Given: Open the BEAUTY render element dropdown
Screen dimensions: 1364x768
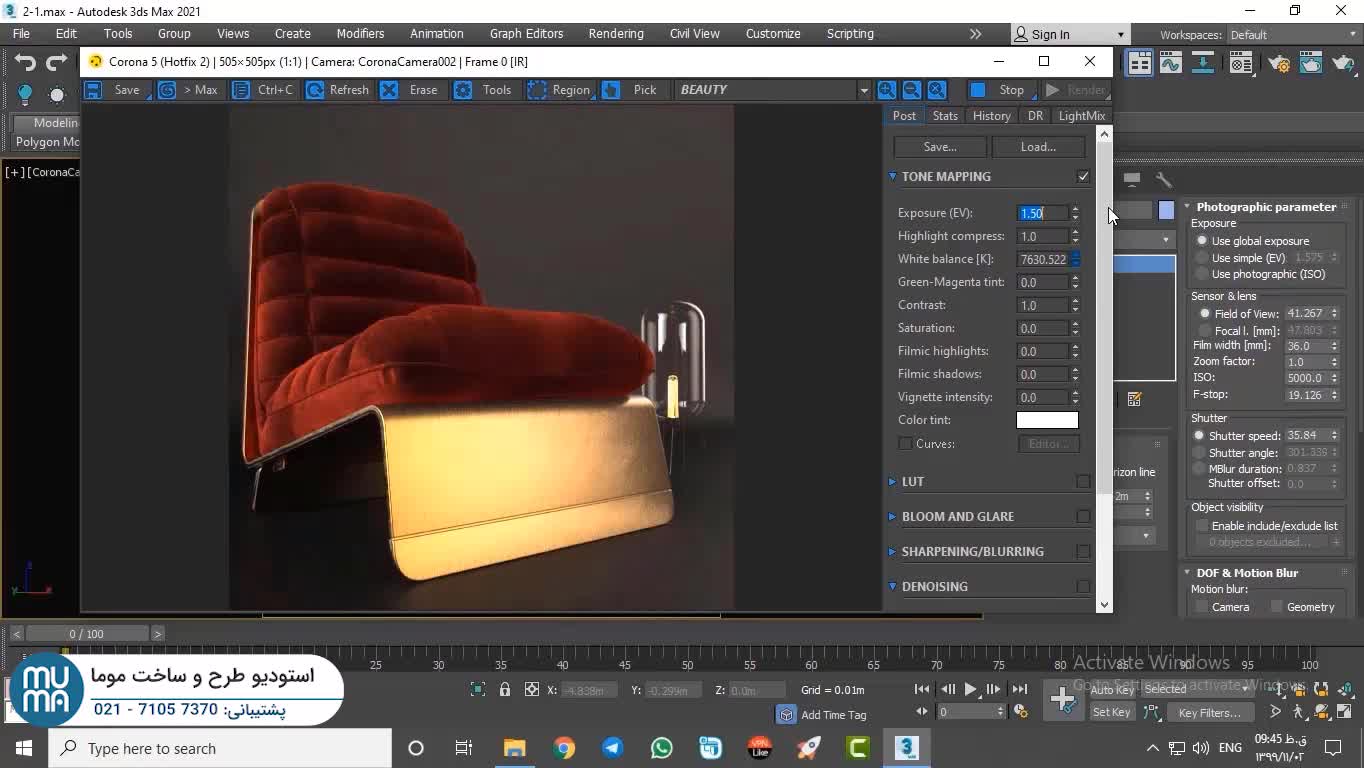Looking at the screenshot, I should (863, 90).
